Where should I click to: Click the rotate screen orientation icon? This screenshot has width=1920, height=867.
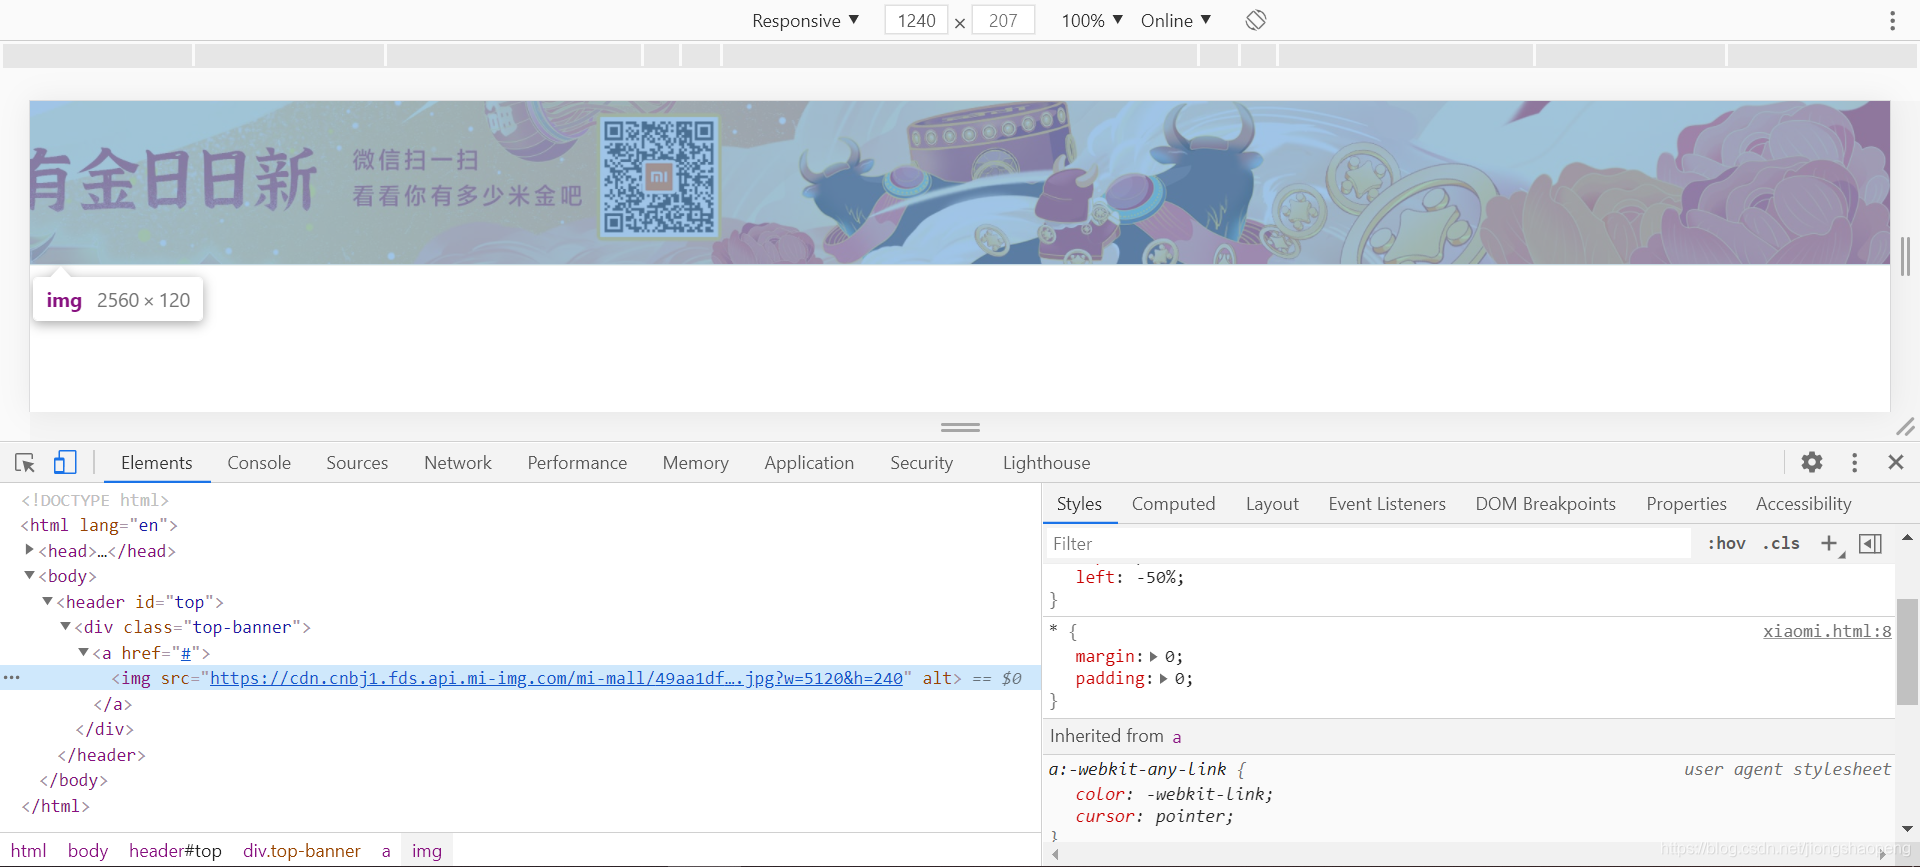[x=1256, y=20]
